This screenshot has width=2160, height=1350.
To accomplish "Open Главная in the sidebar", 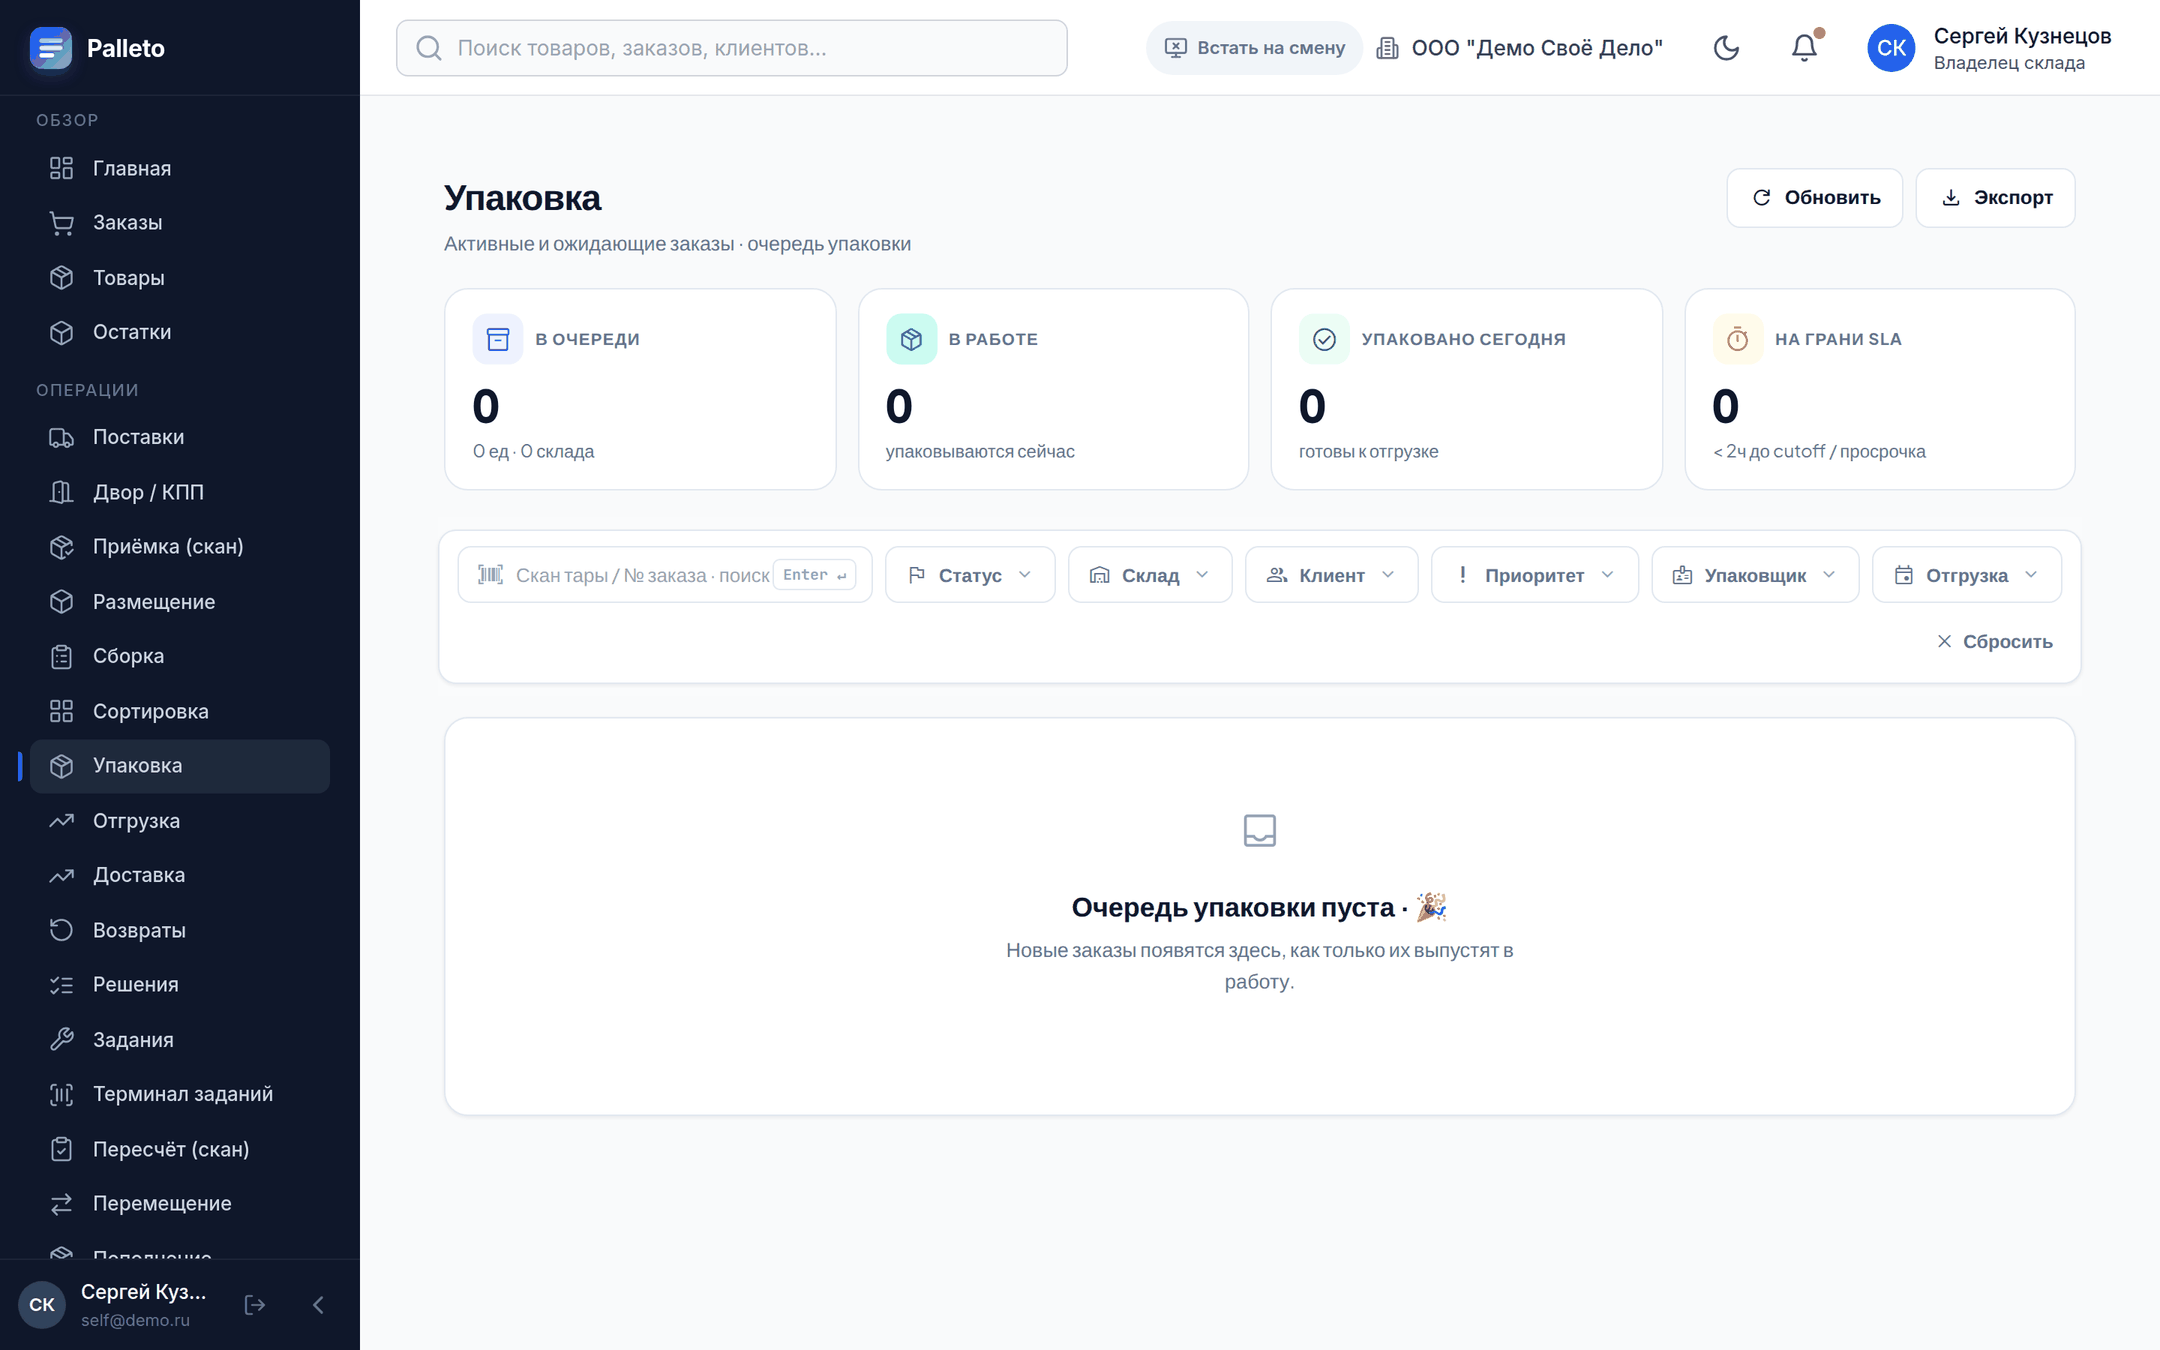I will pos(180,168).
